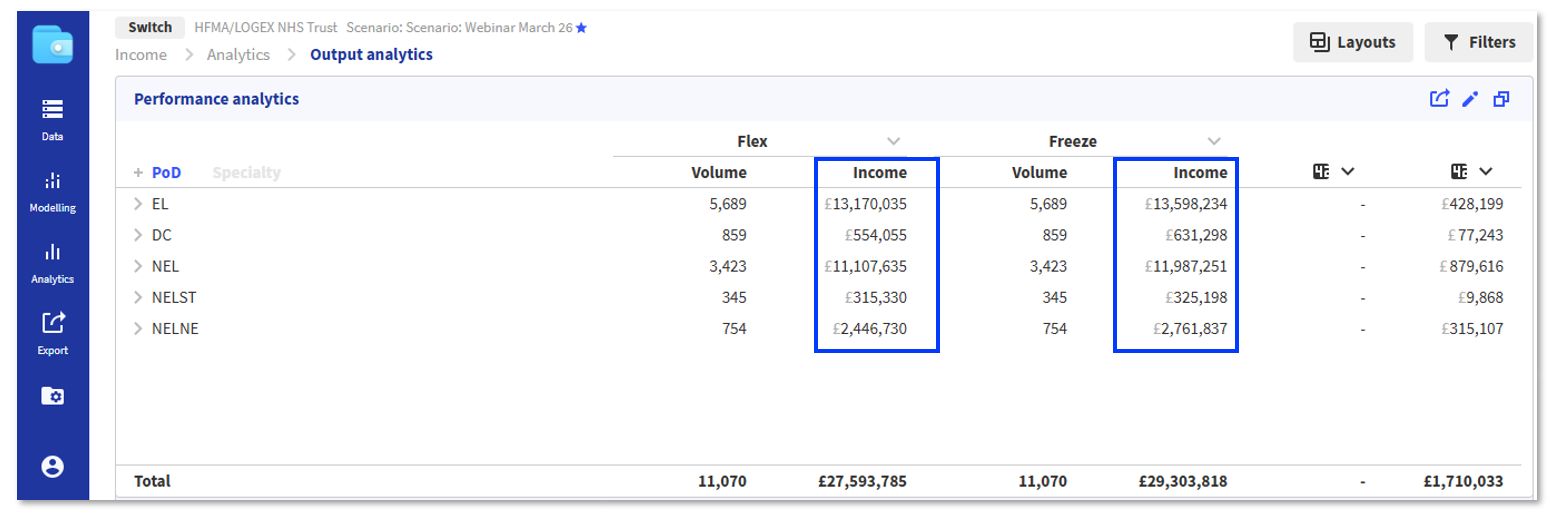
Task: Expand the EL row
Action: point(138,204)
